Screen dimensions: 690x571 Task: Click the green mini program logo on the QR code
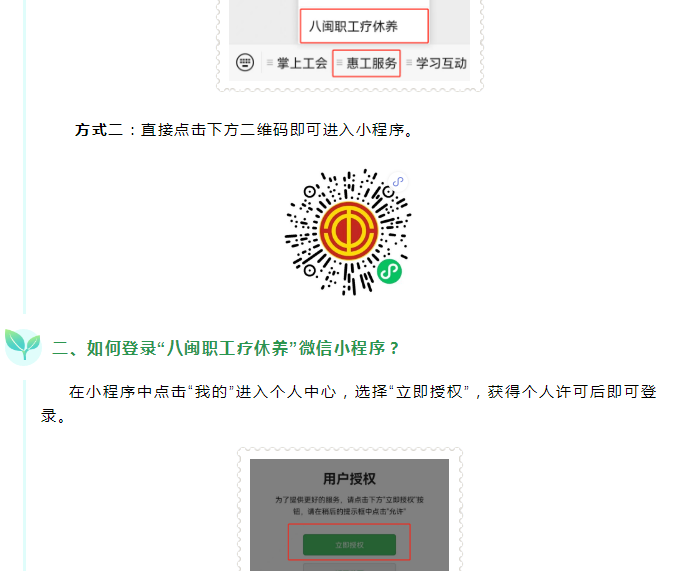pos(389,271)
